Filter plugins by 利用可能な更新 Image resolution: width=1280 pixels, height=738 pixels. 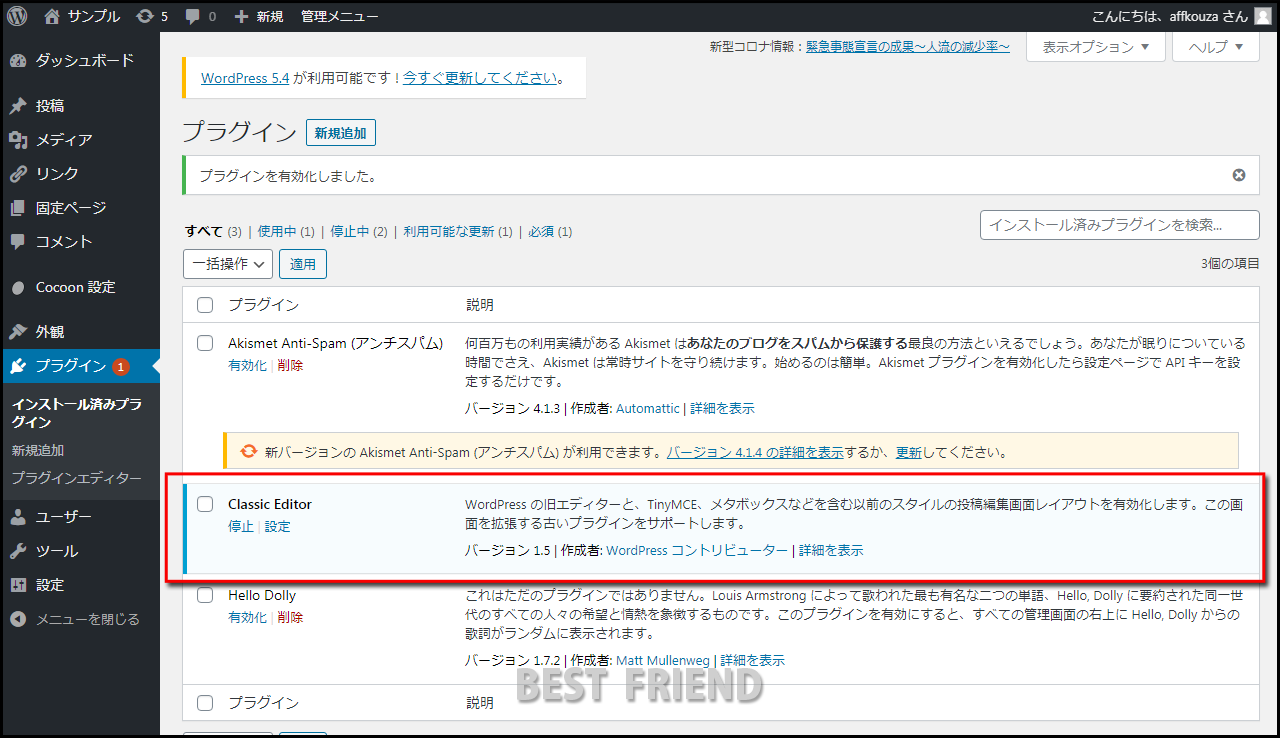(449, 231)
